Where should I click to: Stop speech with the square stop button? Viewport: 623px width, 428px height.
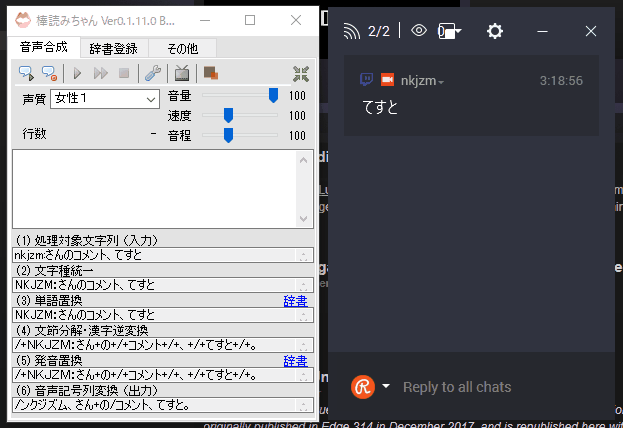click(x=124, y=74)
